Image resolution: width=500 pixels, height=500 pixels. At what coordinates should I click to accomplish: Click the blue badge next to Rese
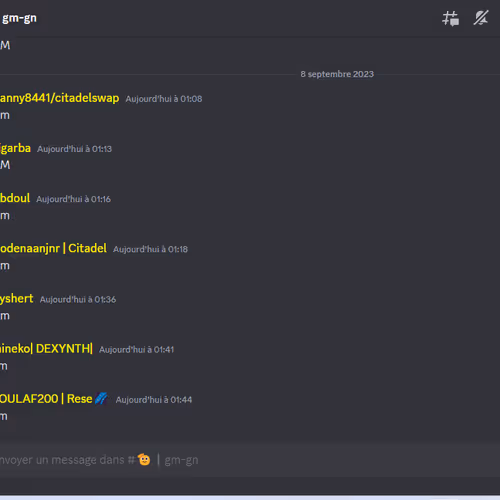coord(101,398)
